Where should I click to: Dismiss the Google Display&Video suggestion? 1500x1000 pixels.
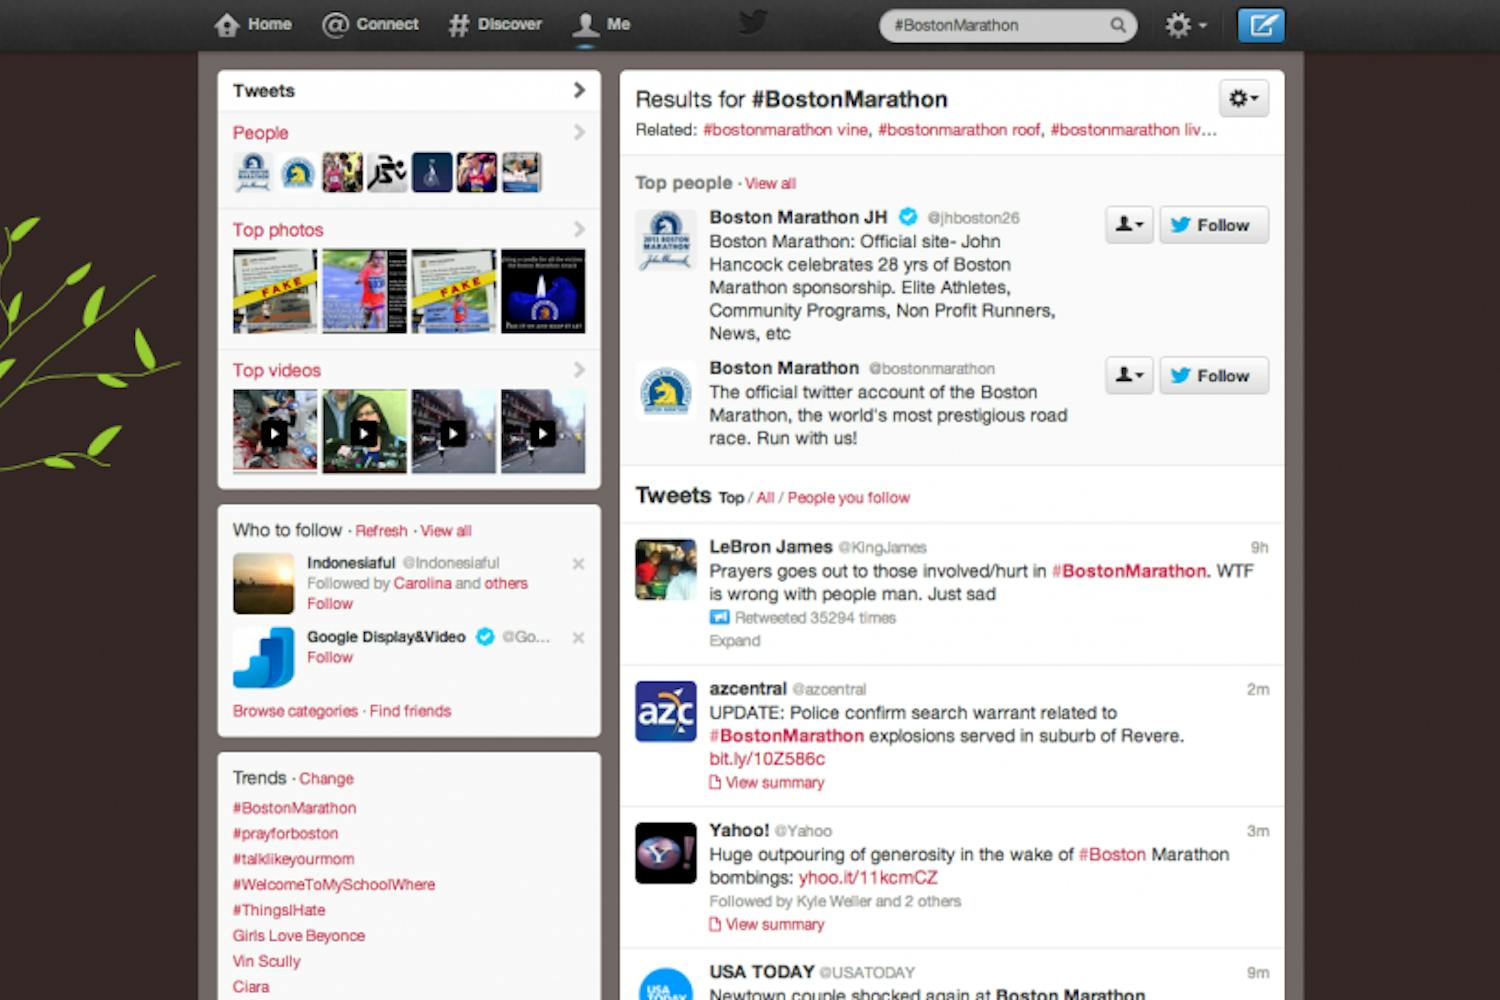(x=578, y=638)
